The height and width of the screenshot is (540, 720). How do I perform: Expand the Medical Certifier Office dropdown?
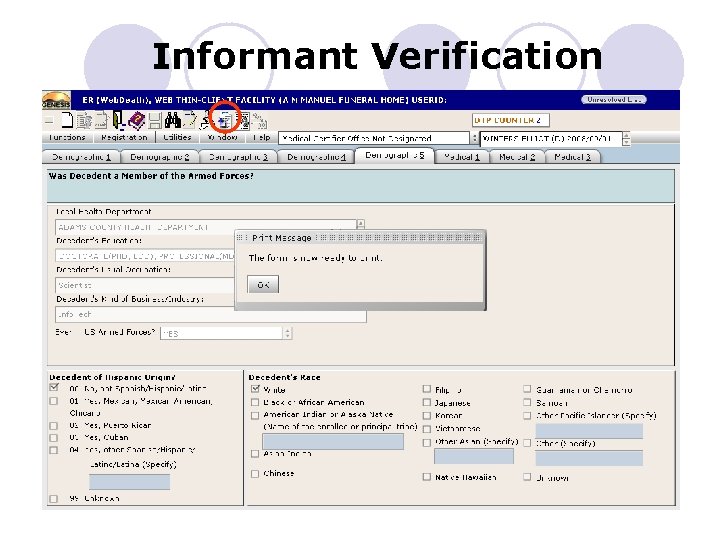tap(474, 138)
